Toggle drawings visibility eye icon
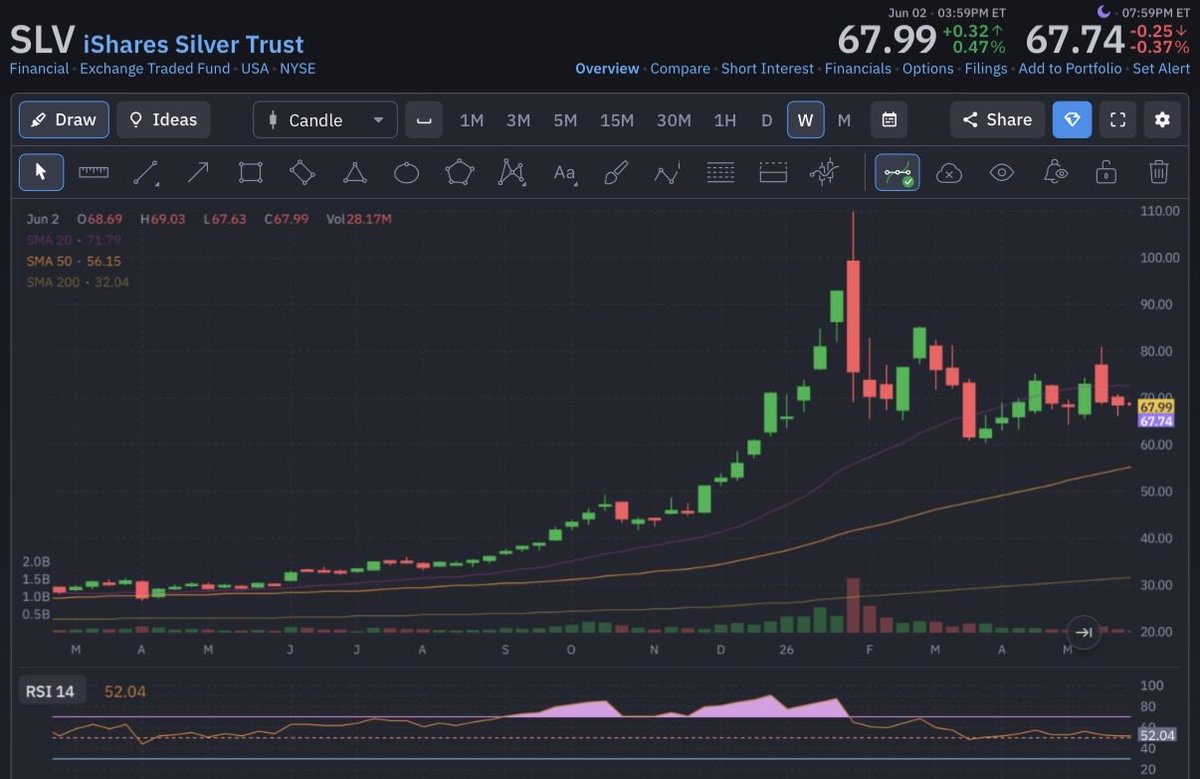The height and width of the screenshot is (779, 1200). point(1002,173)
